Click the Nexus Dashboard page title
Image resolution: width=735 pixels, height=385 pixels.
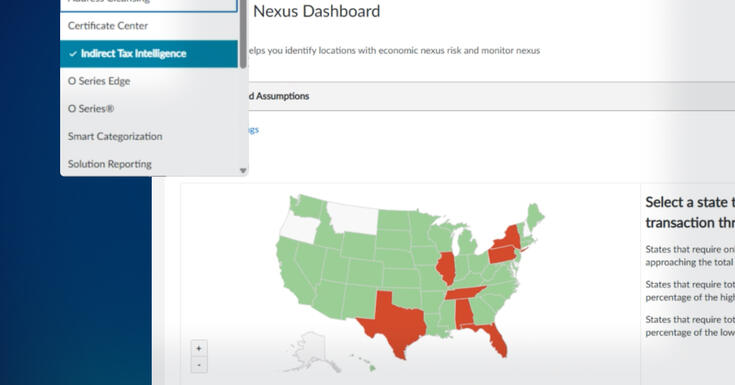tap(316, 11)
